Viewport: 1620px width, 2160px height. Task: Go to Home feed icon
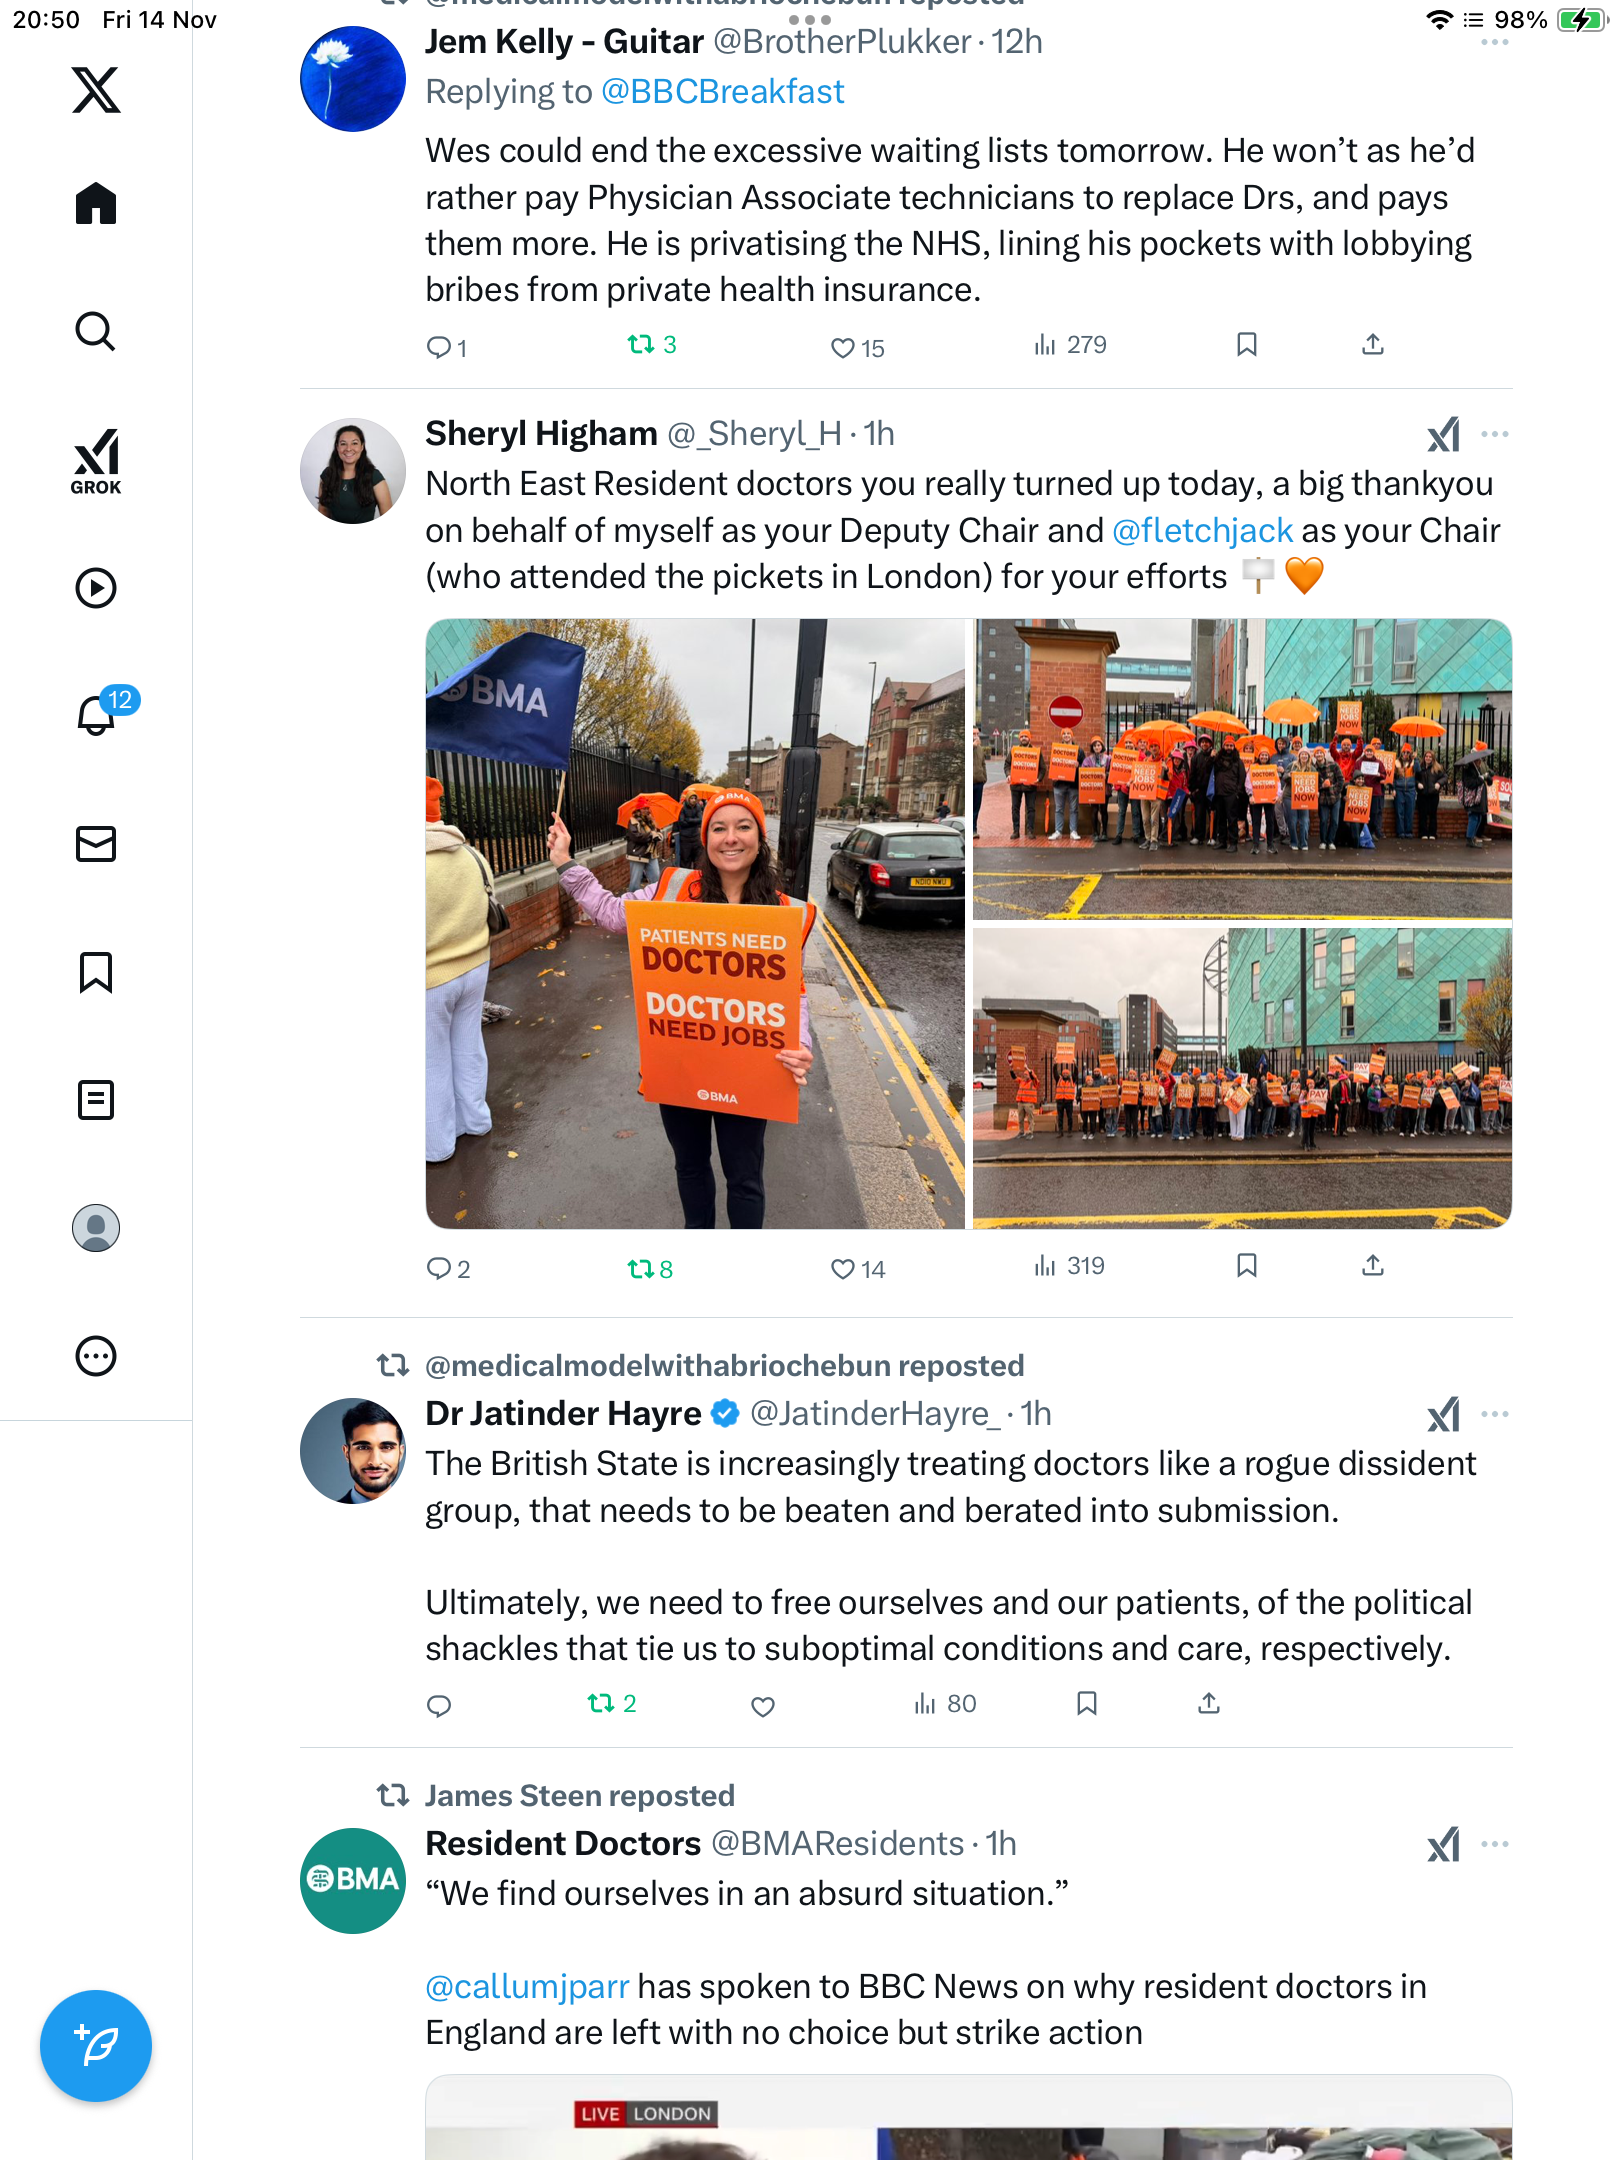click(96, 203)
